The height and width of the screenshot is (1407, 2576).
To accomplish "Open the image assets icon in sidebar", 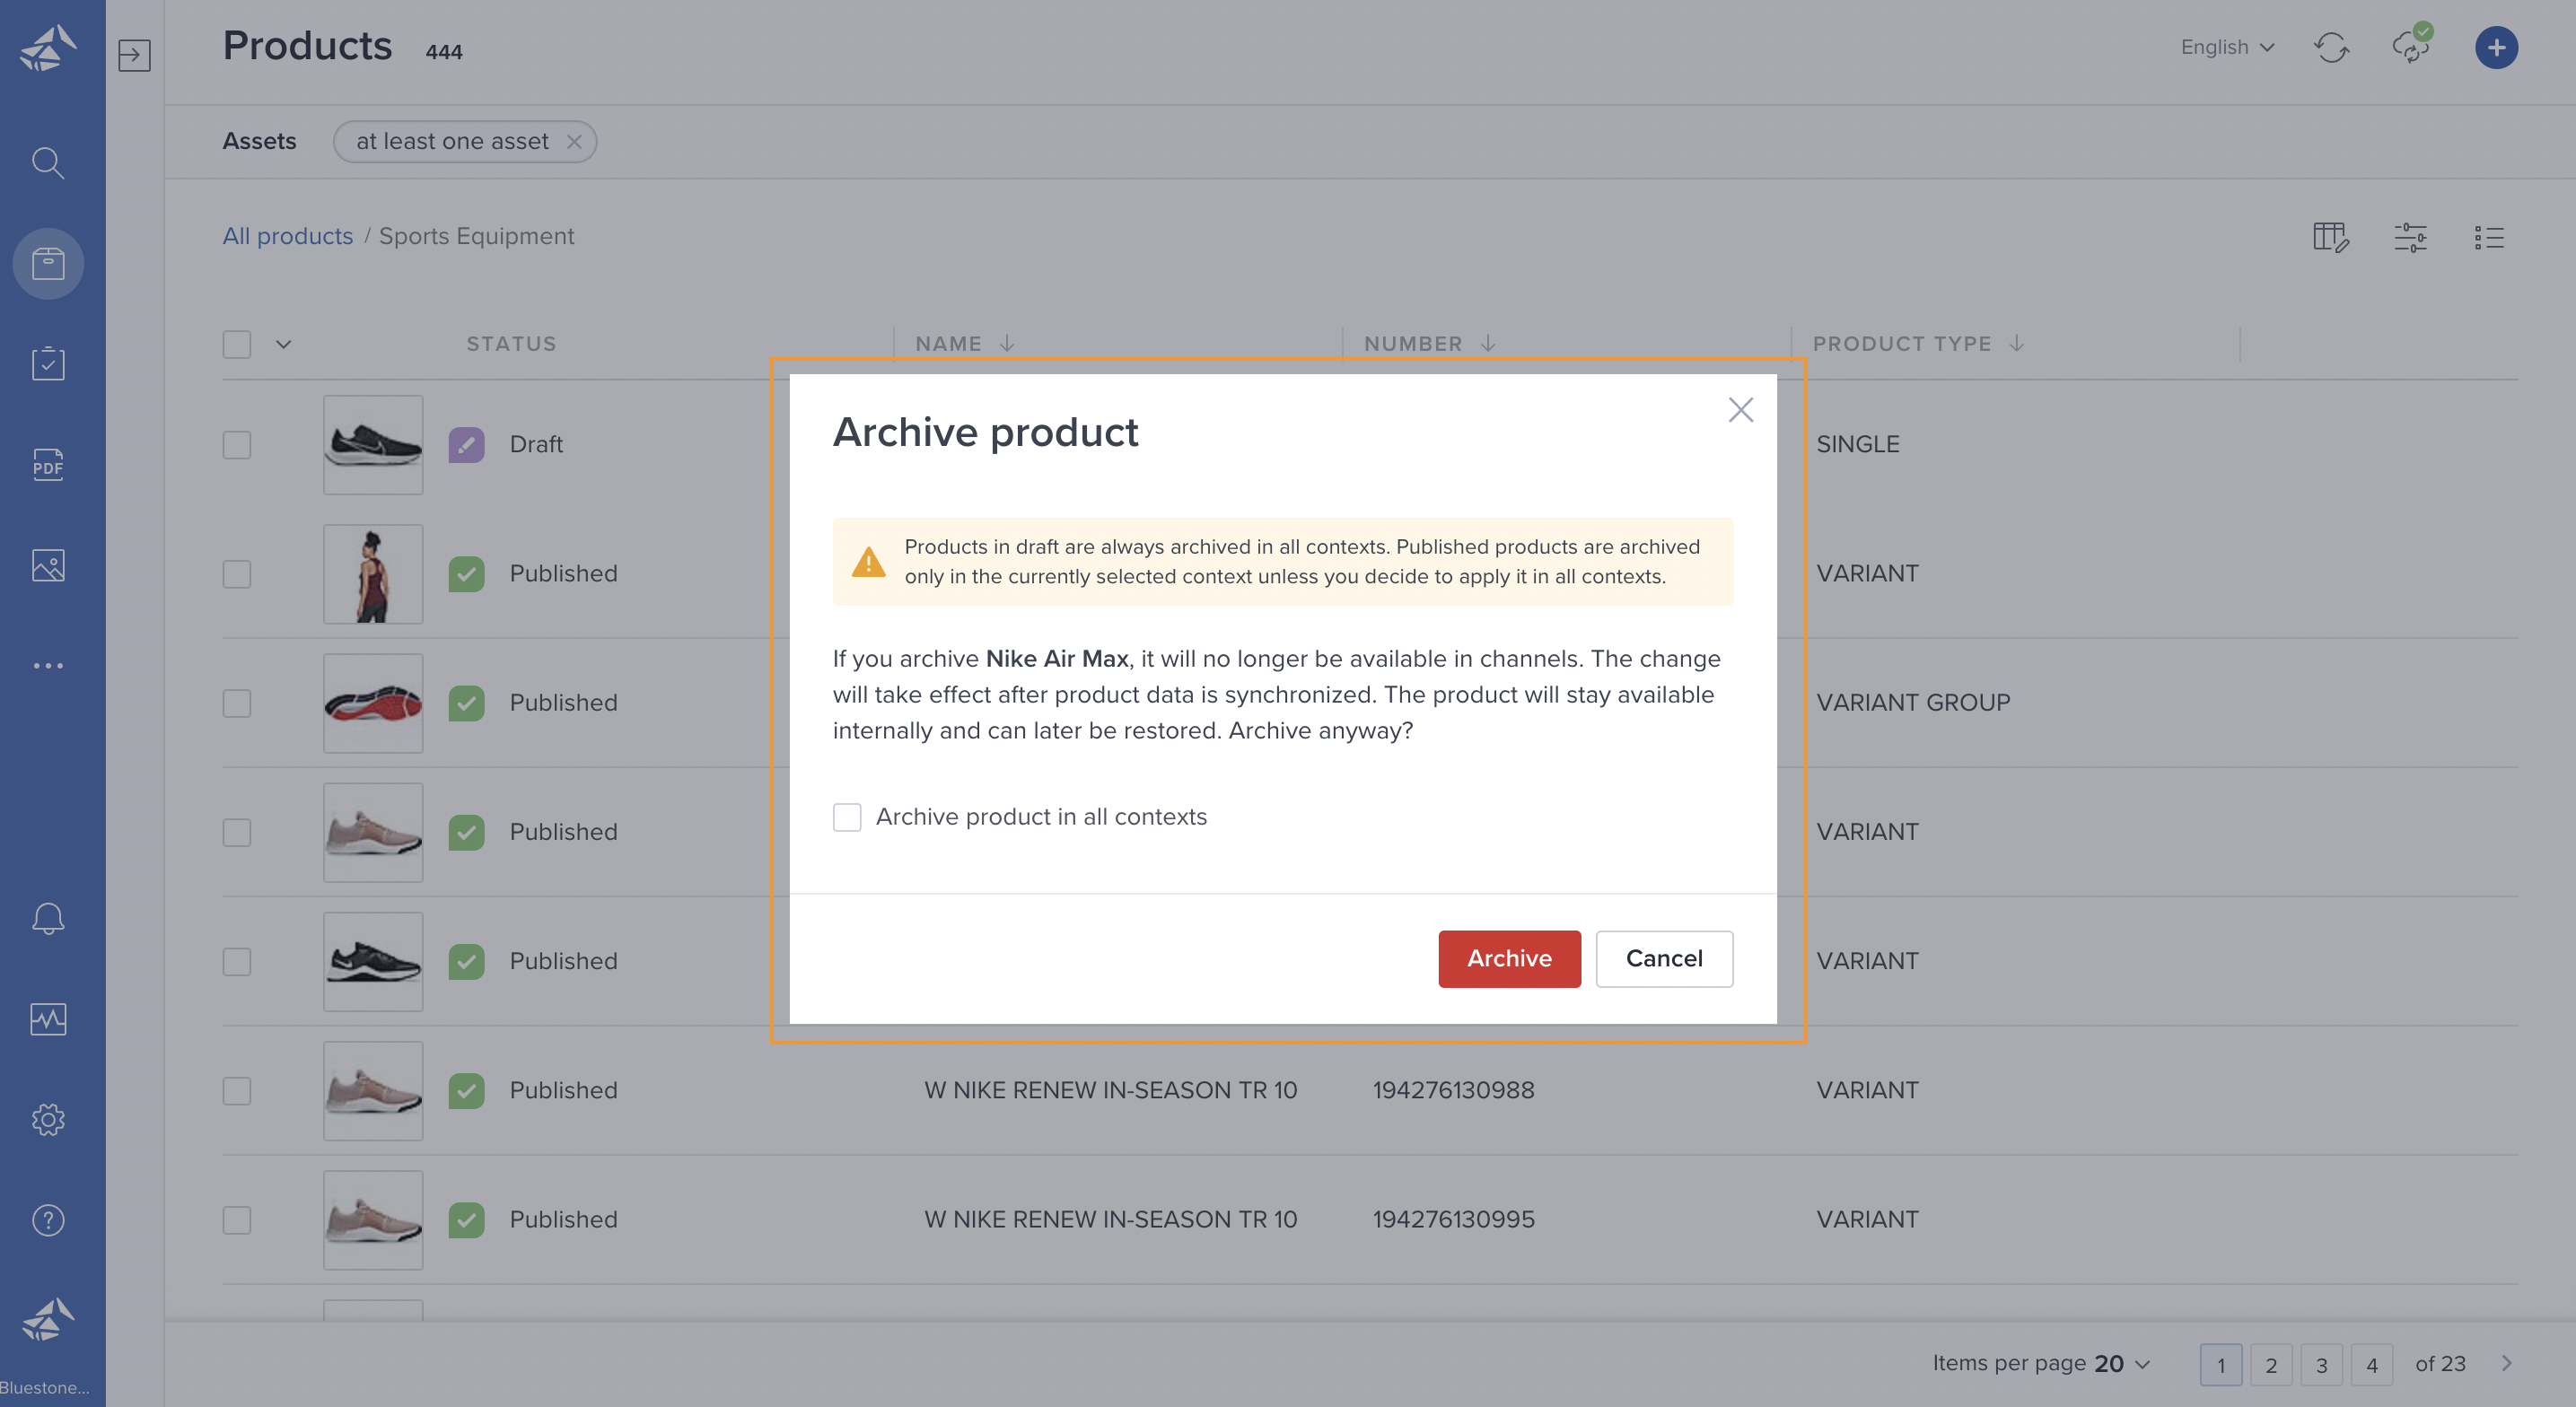I will coord(48,565).
